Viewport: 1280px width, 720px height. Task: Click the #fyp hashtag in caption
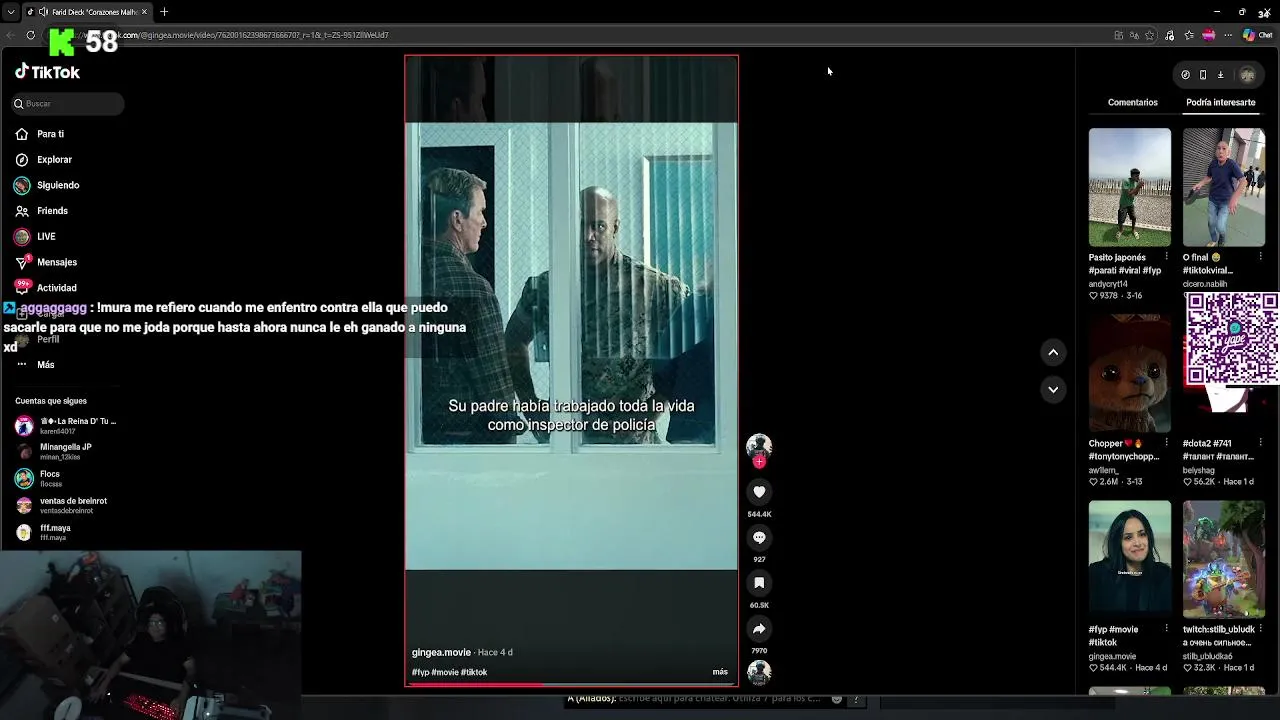pyautogui.click(x=420, y=672)
